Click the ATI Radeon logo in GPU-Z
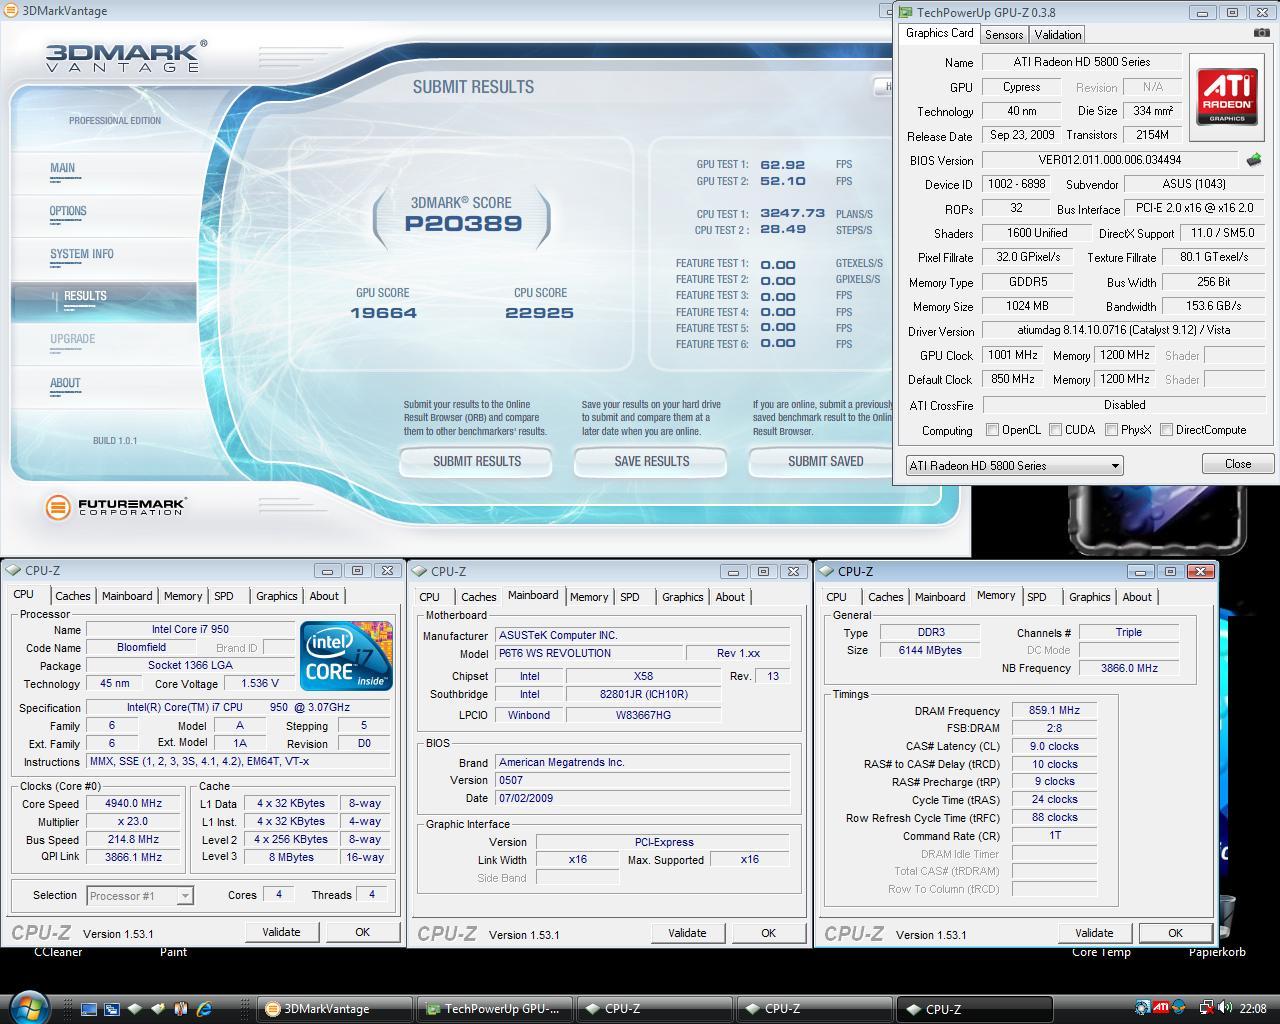1280x1024 pixels. [1228, 96]
